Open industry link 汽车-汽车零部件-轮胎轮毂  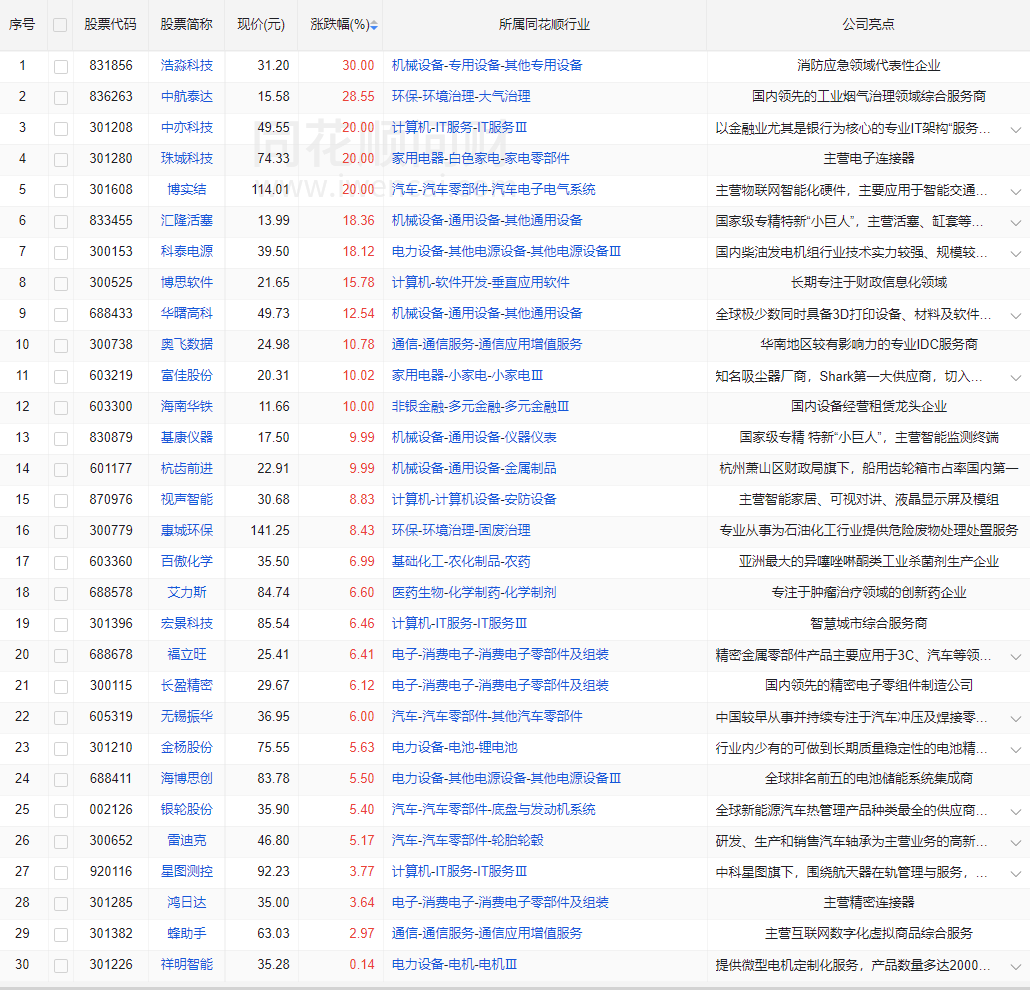(x=467, y=840)
